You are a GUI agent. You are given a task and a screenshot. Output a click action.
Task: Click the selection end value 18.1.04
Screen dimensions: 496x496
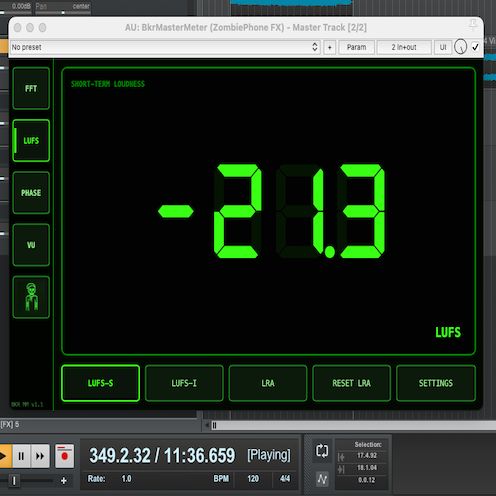click(x=367, y=468)
